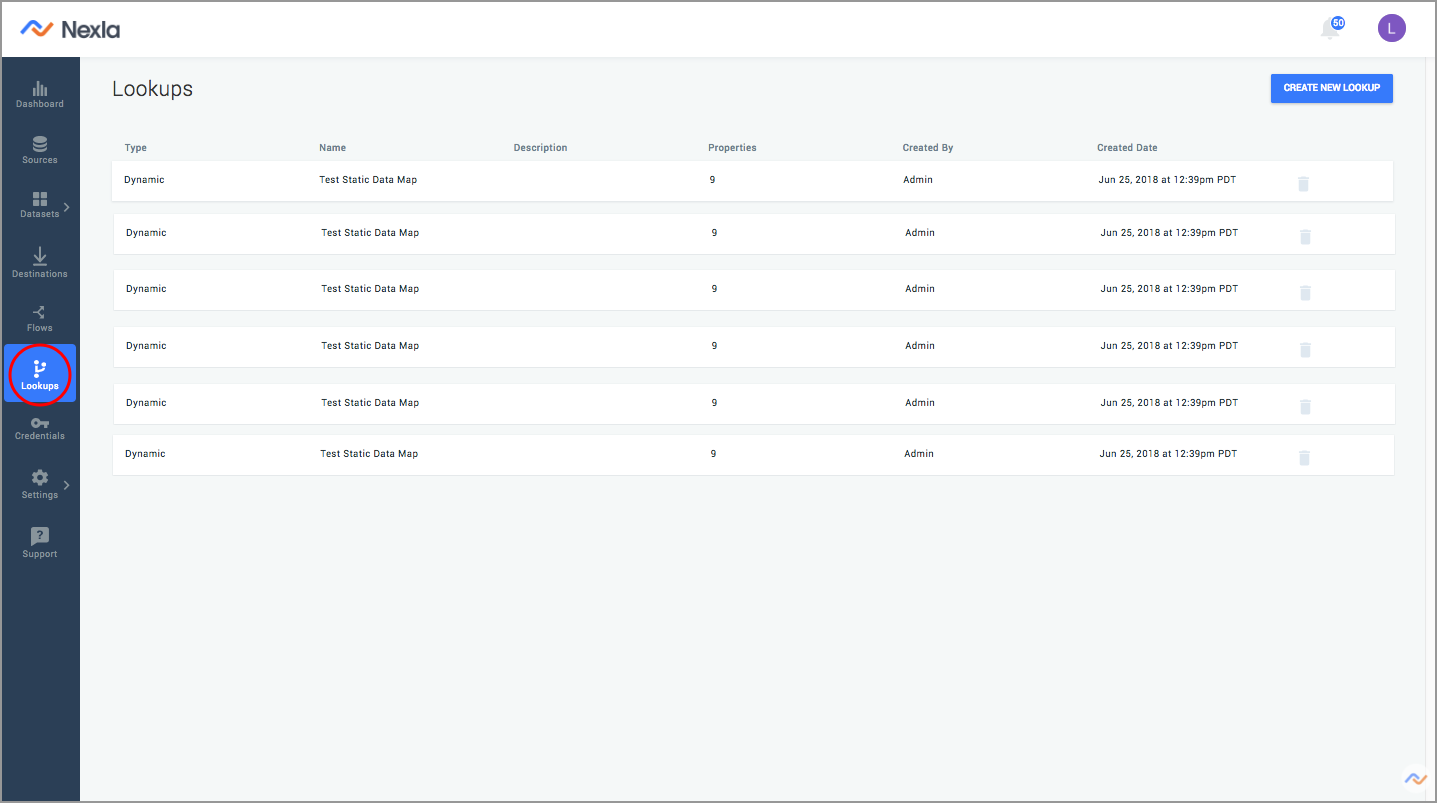
Task: Open the user avatar labeled L
Action: [1391, 28]
